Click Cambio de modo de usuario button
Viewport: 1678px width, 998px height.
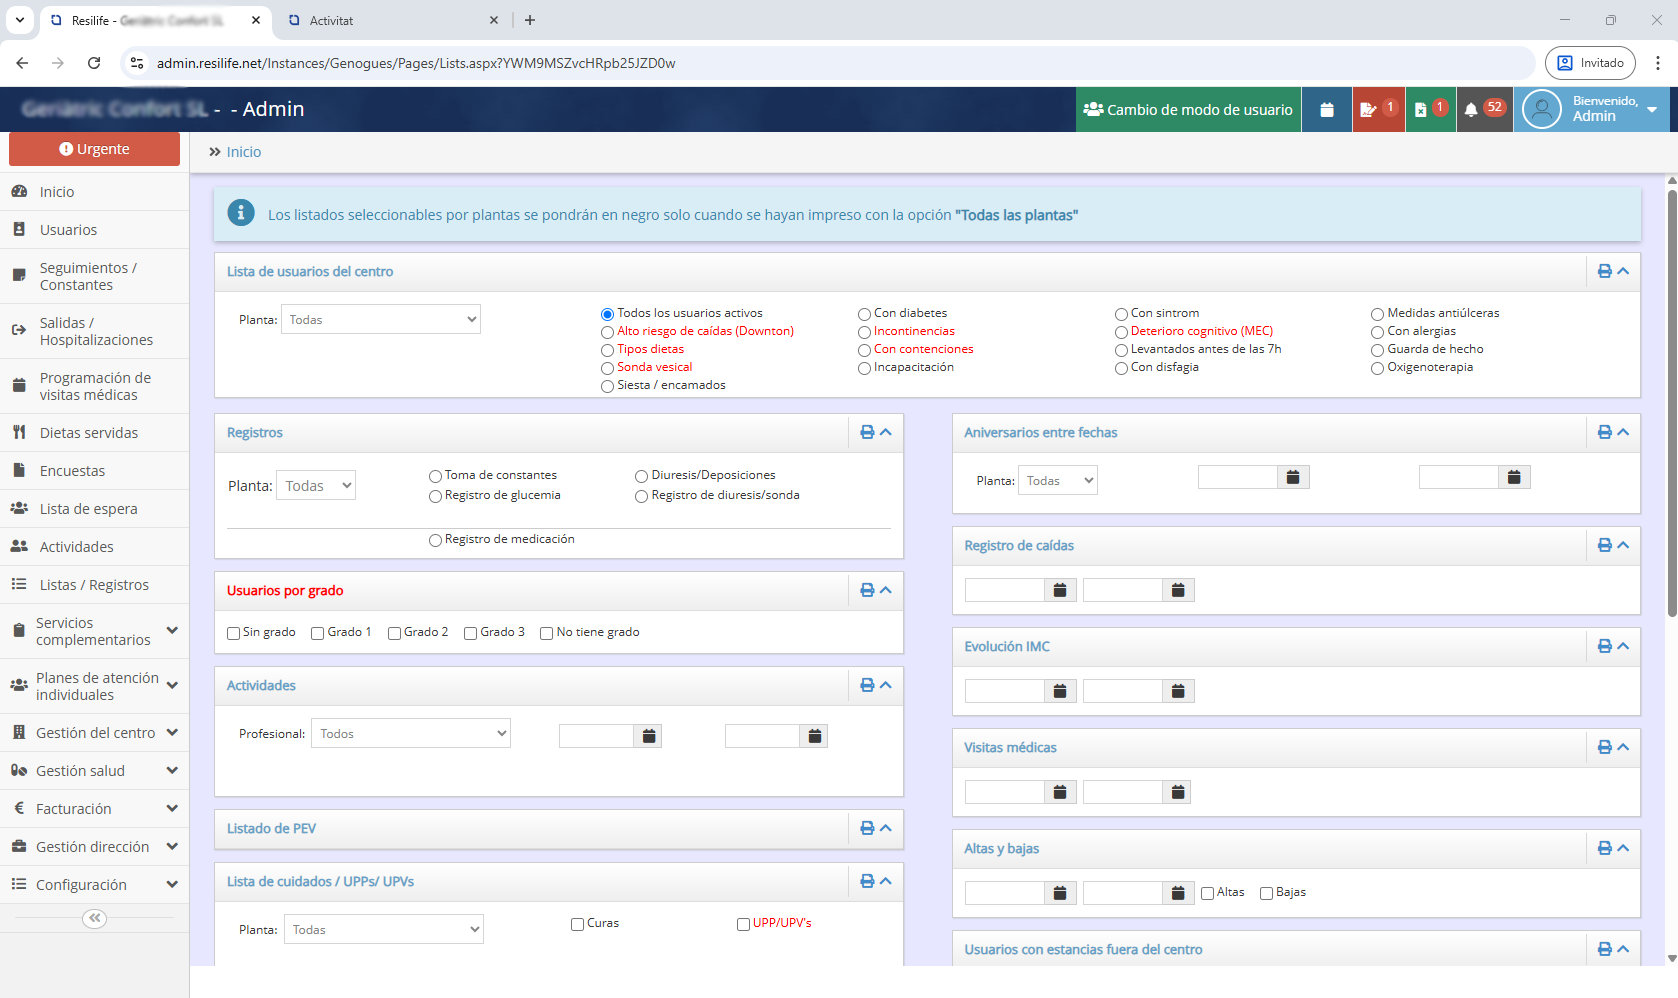[1188, 110]
